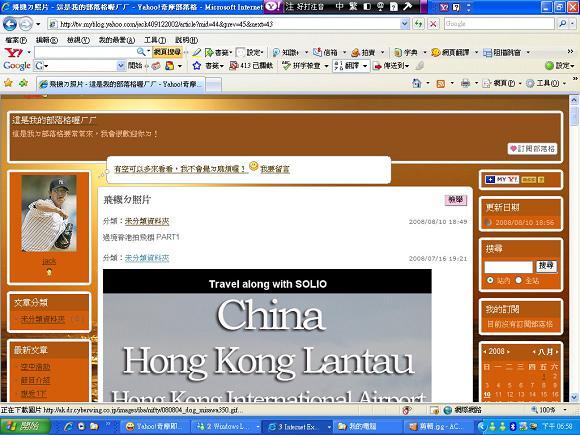Click the Yahoo Y! toolbar logo
This screenshot has width=580, height=435.
[14, 53]
